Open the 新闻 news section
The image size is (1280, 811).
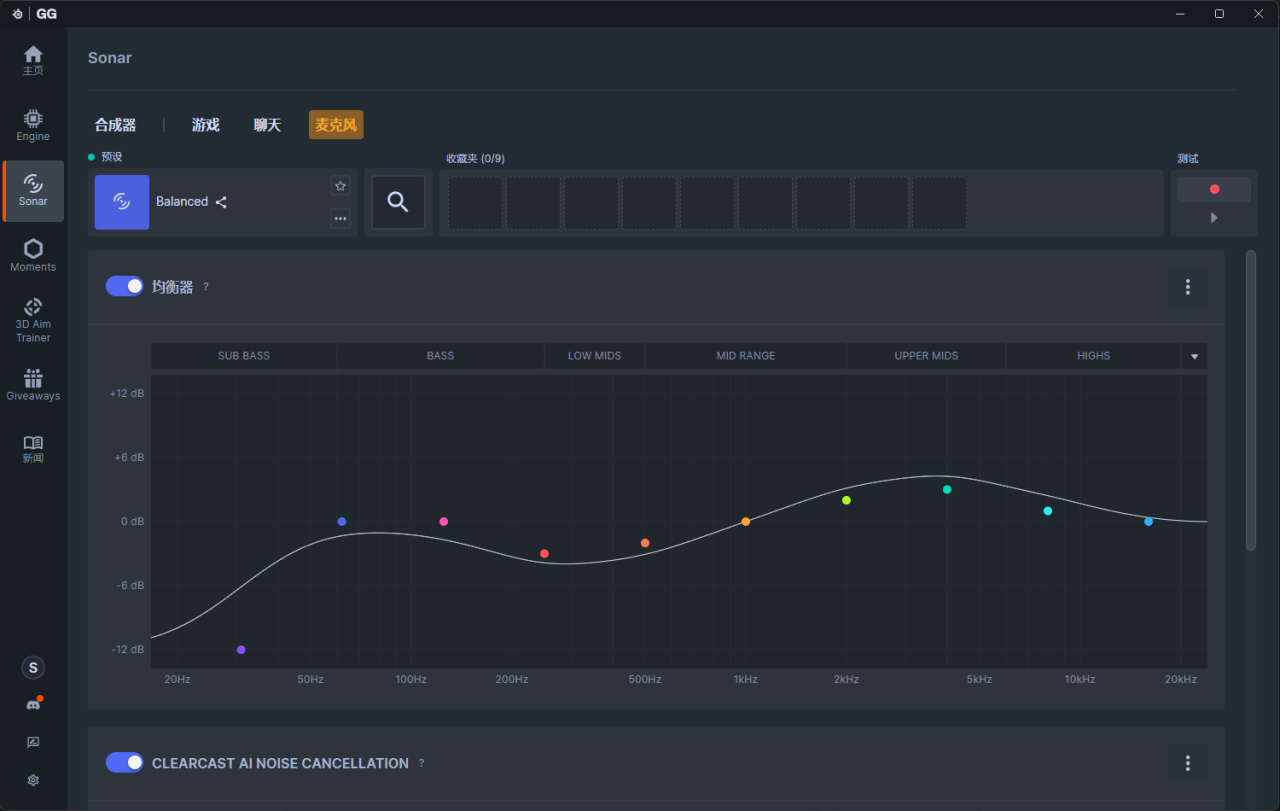(33, 449)
